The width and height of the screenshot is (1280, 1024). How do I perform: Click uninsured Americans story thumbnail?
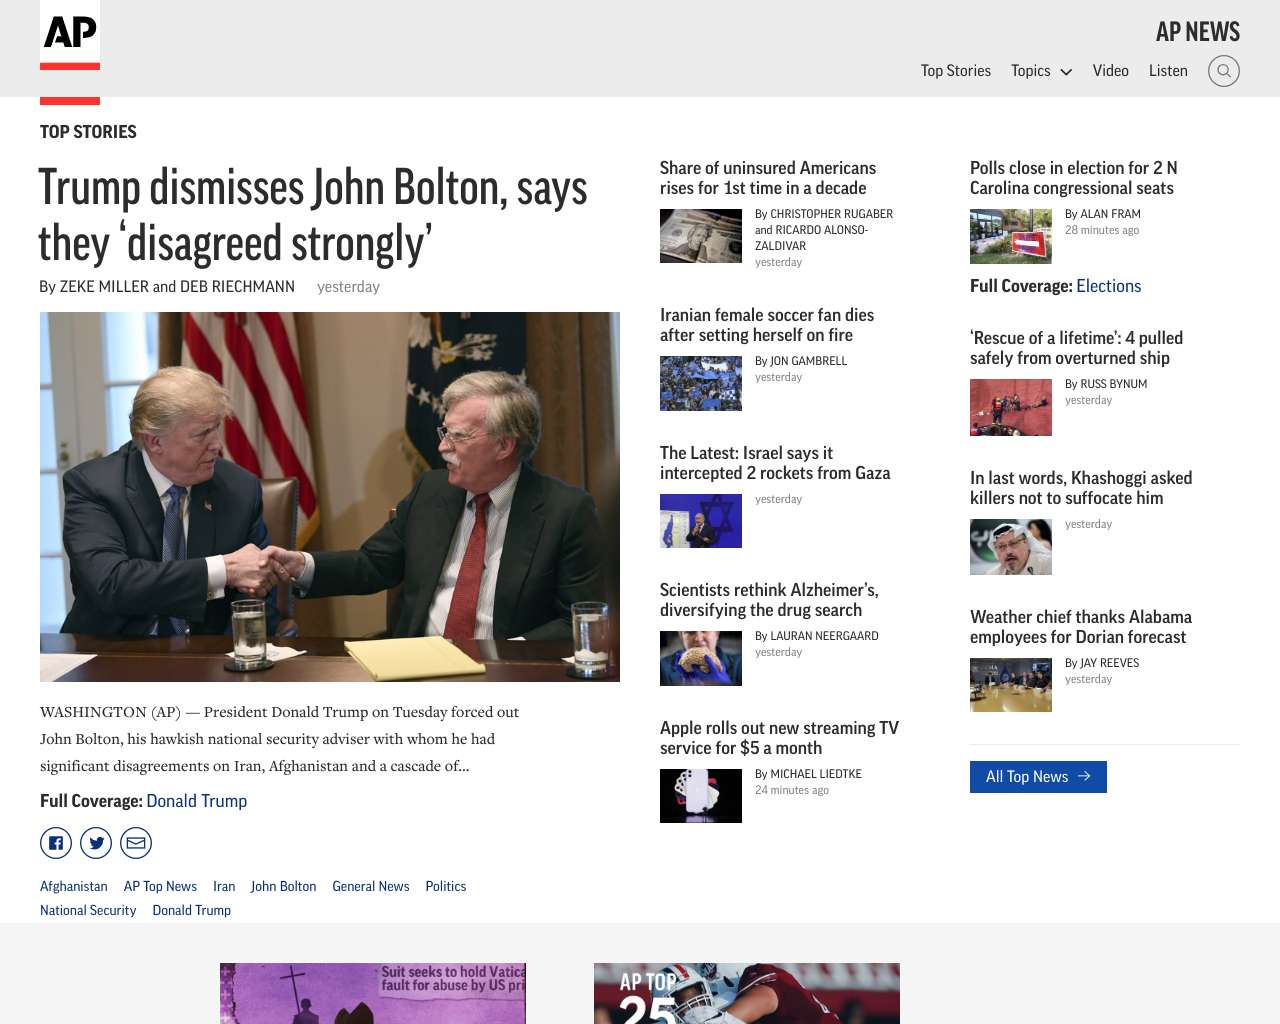click(701, 236)
